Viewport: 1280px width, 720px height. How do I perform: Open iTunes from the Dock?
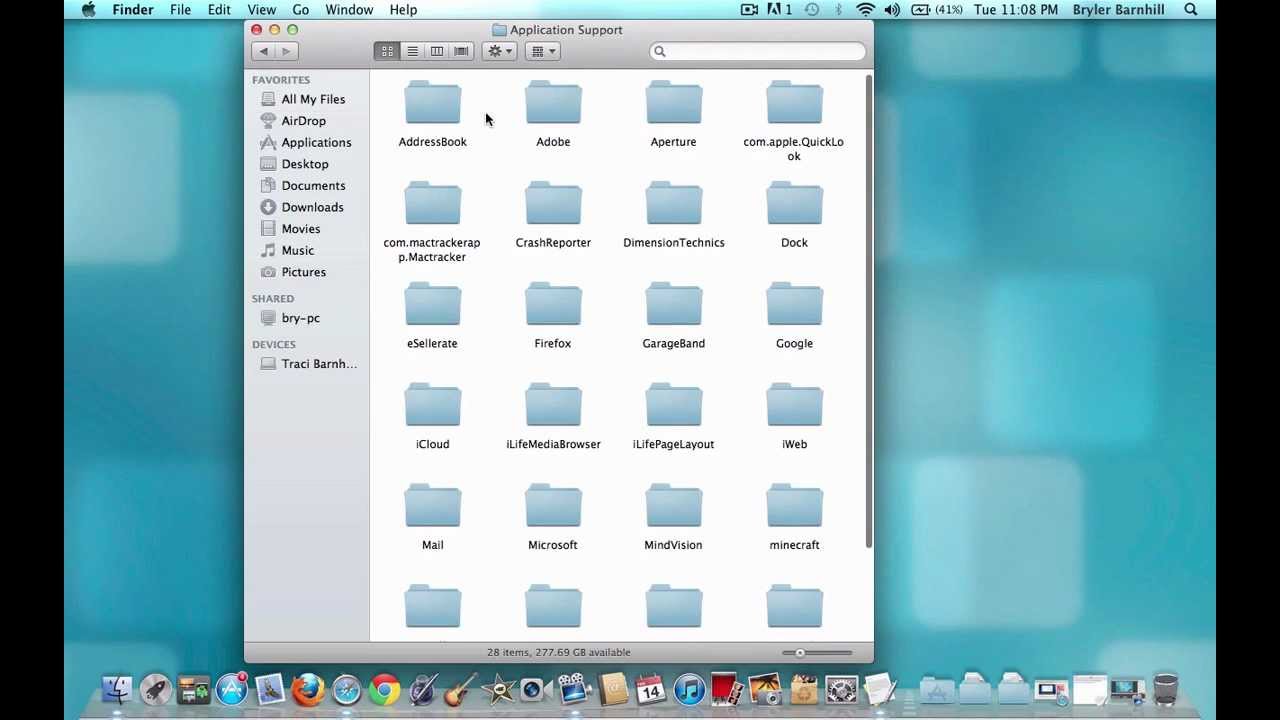pos(689,690)
